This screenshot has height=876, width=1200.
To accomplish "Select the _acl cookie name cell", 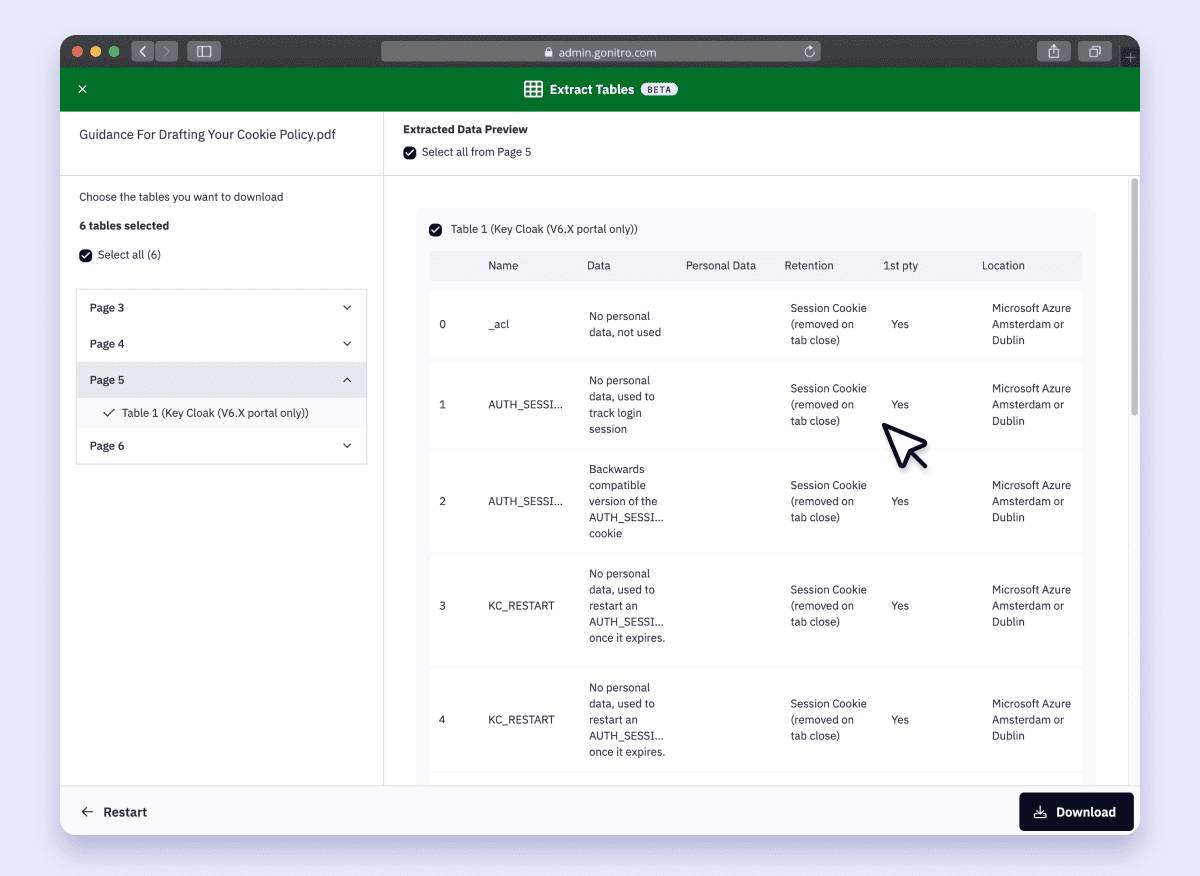I will pyautogui.click(x=499, y=324).
